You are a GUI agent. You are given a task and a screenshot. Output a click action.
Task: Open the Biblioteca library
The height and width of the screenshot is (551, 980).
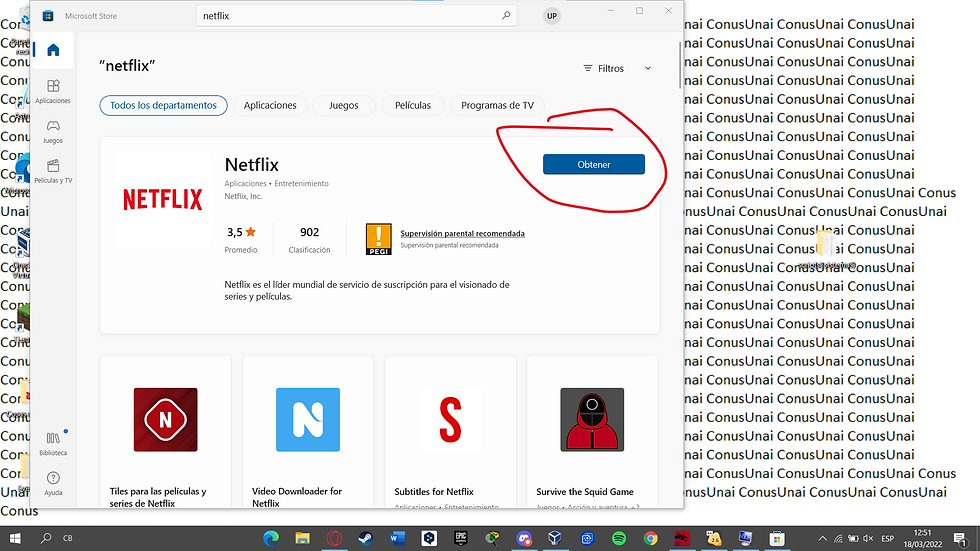pos(53,444)
